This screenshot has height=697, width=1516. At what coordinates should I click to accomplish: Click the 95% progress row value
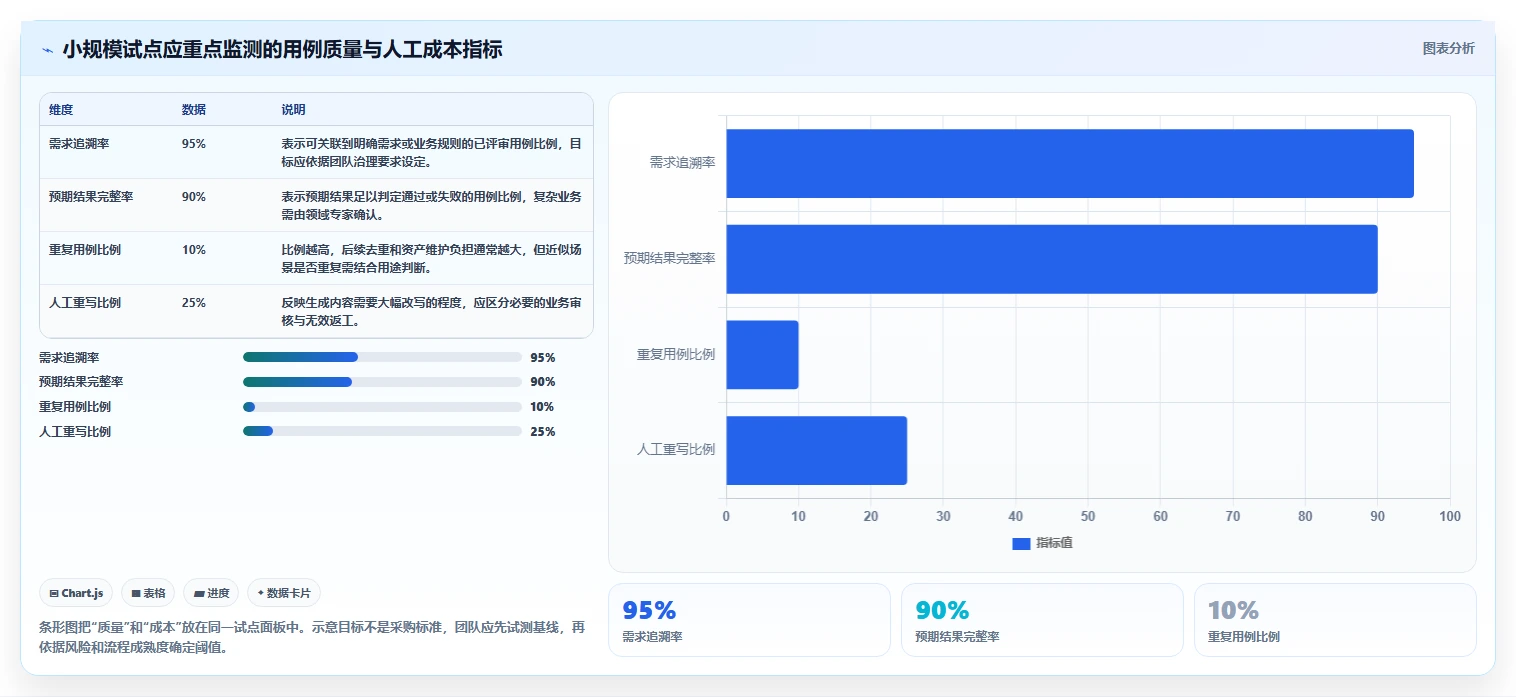click(x=543, y=357)
